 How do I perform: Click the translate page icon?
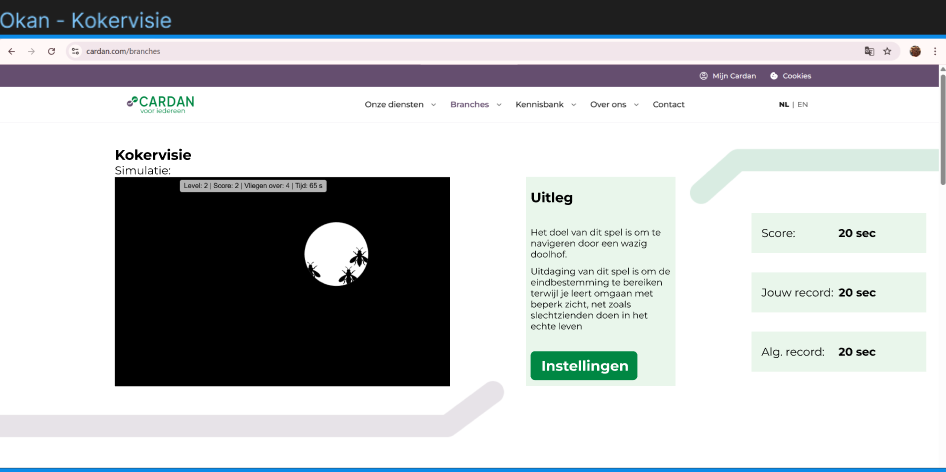pyautogui.click(x=869, y=51)
